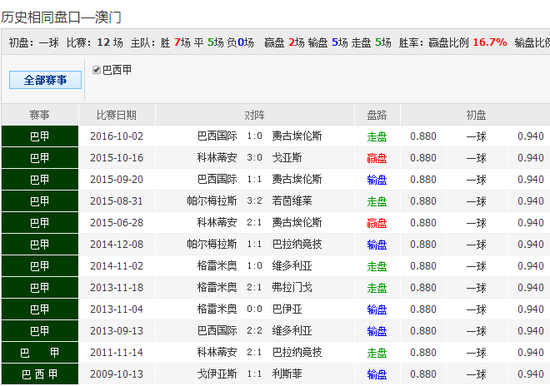Select the date 2016-10-02

[x=116, y=136]
